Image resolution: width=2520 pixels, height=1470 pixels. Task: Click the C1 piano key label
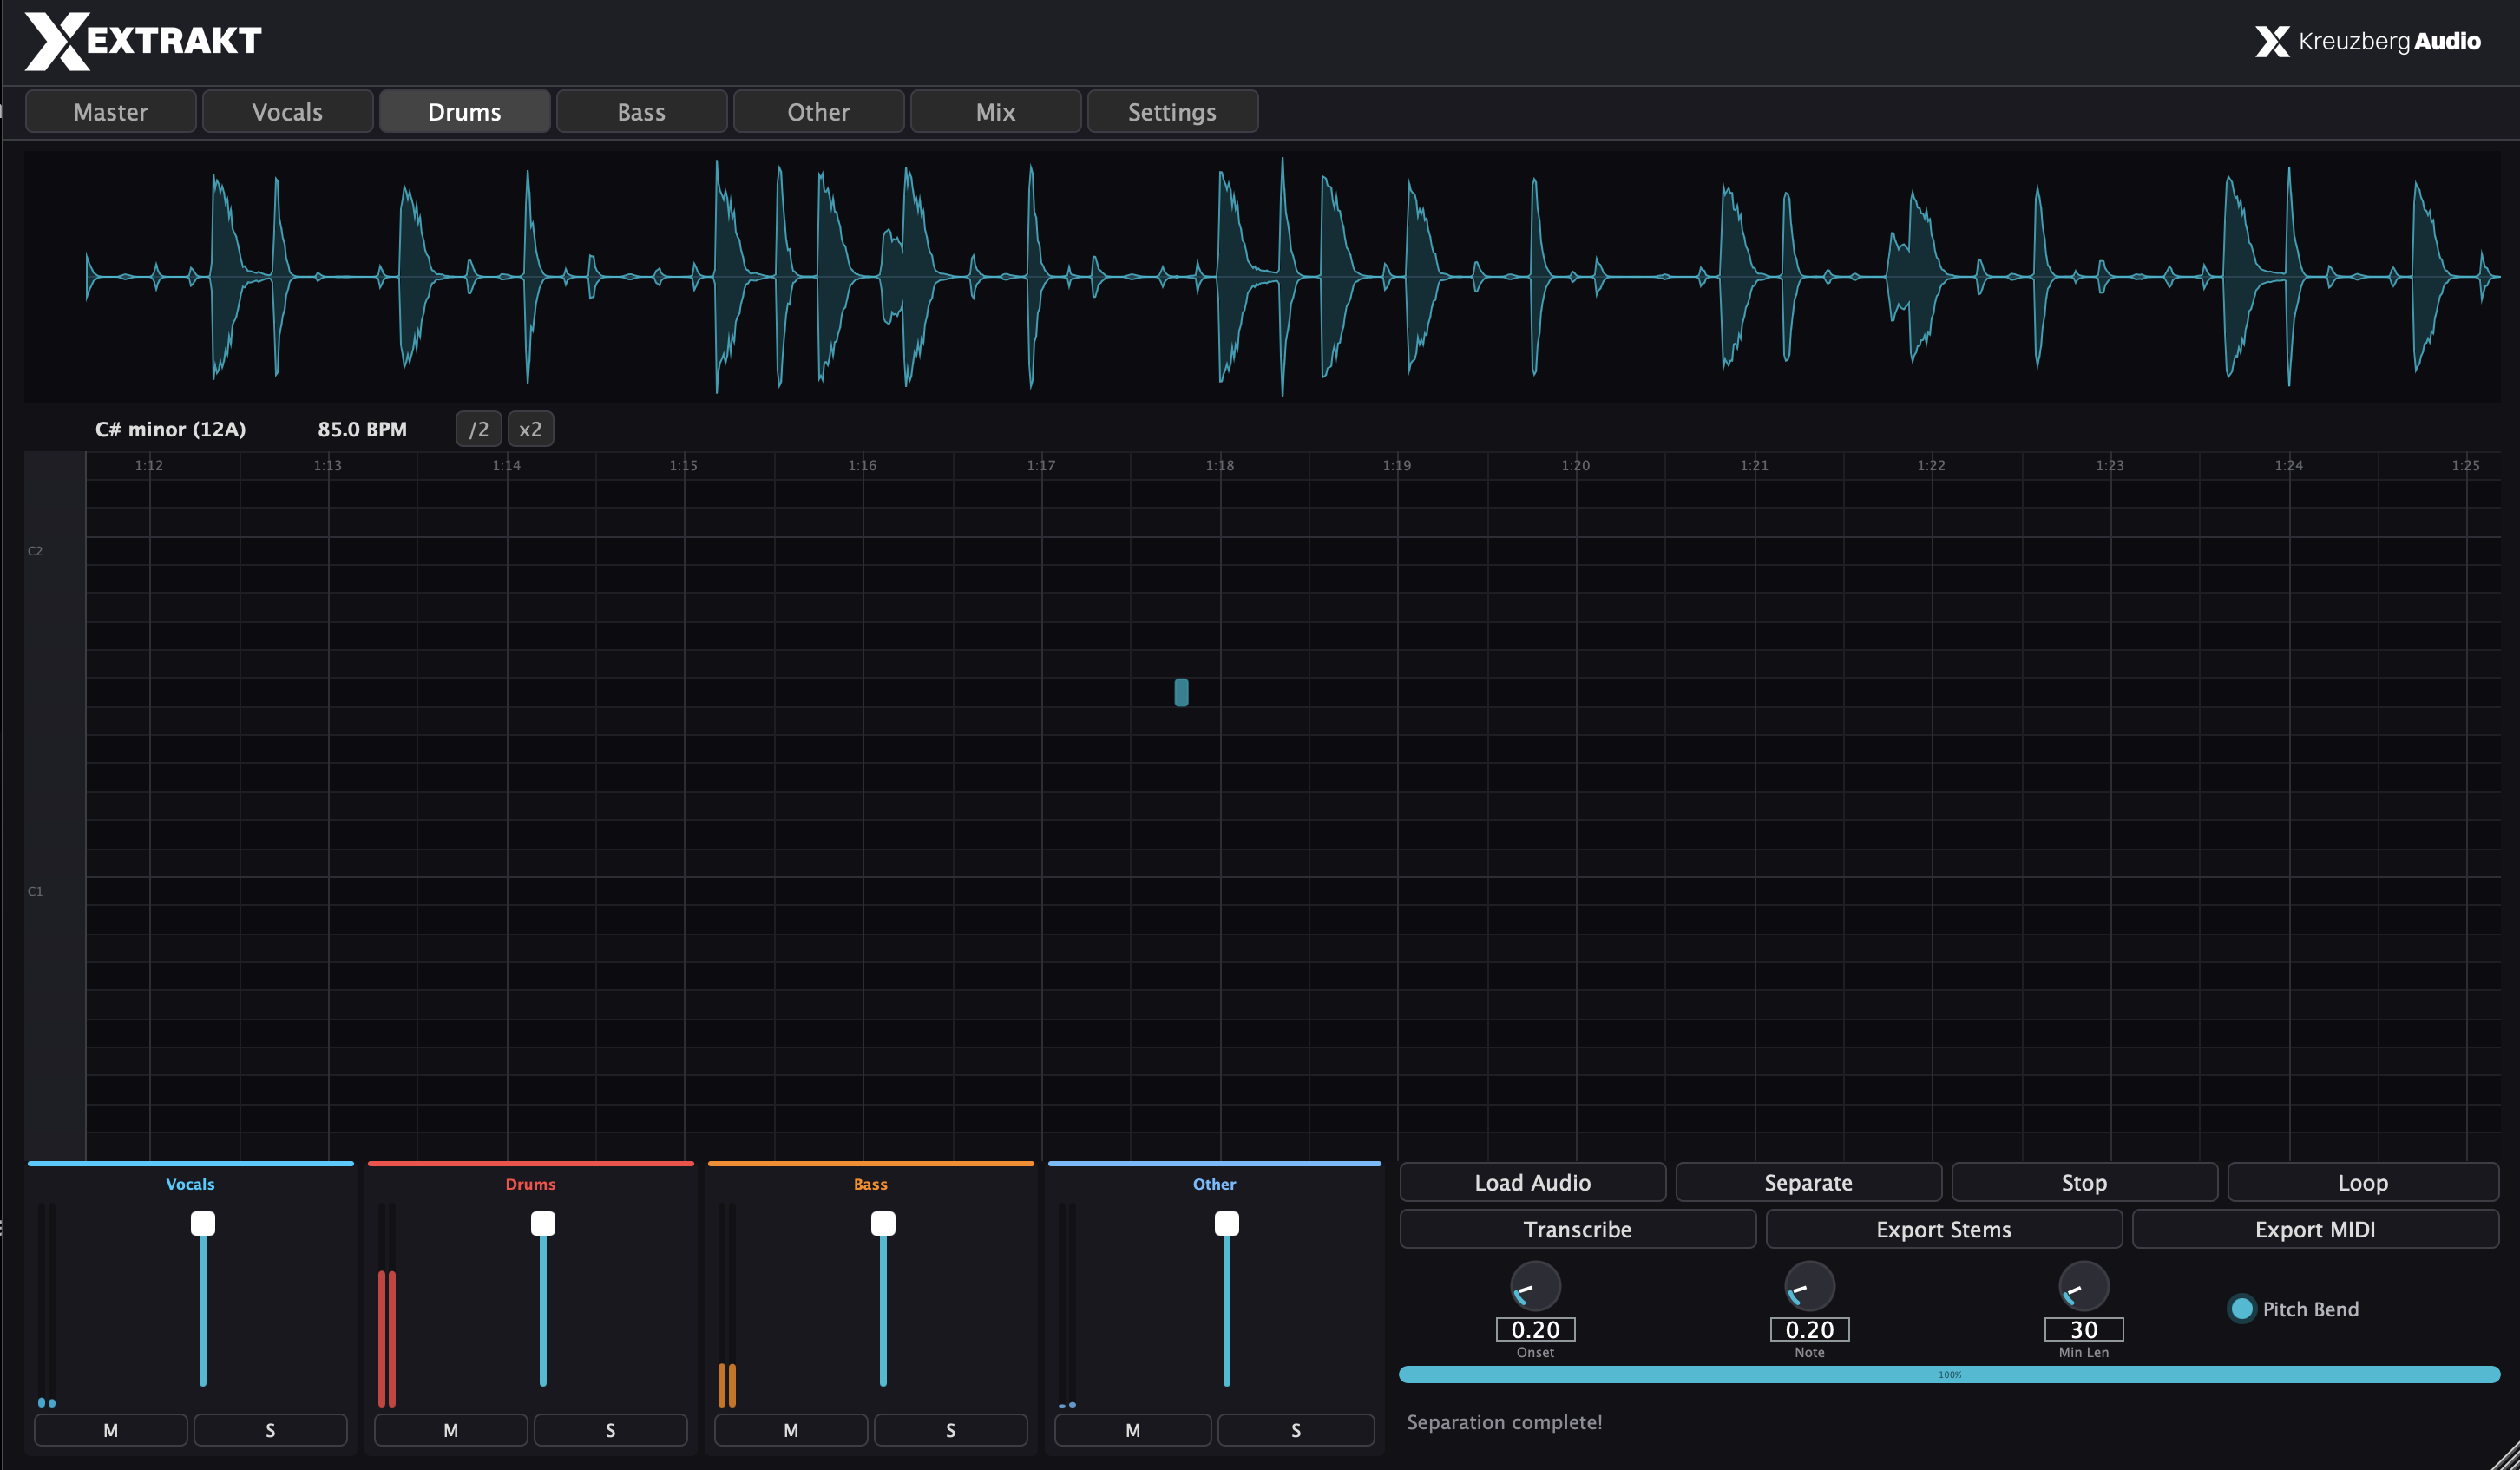[35, 891]
